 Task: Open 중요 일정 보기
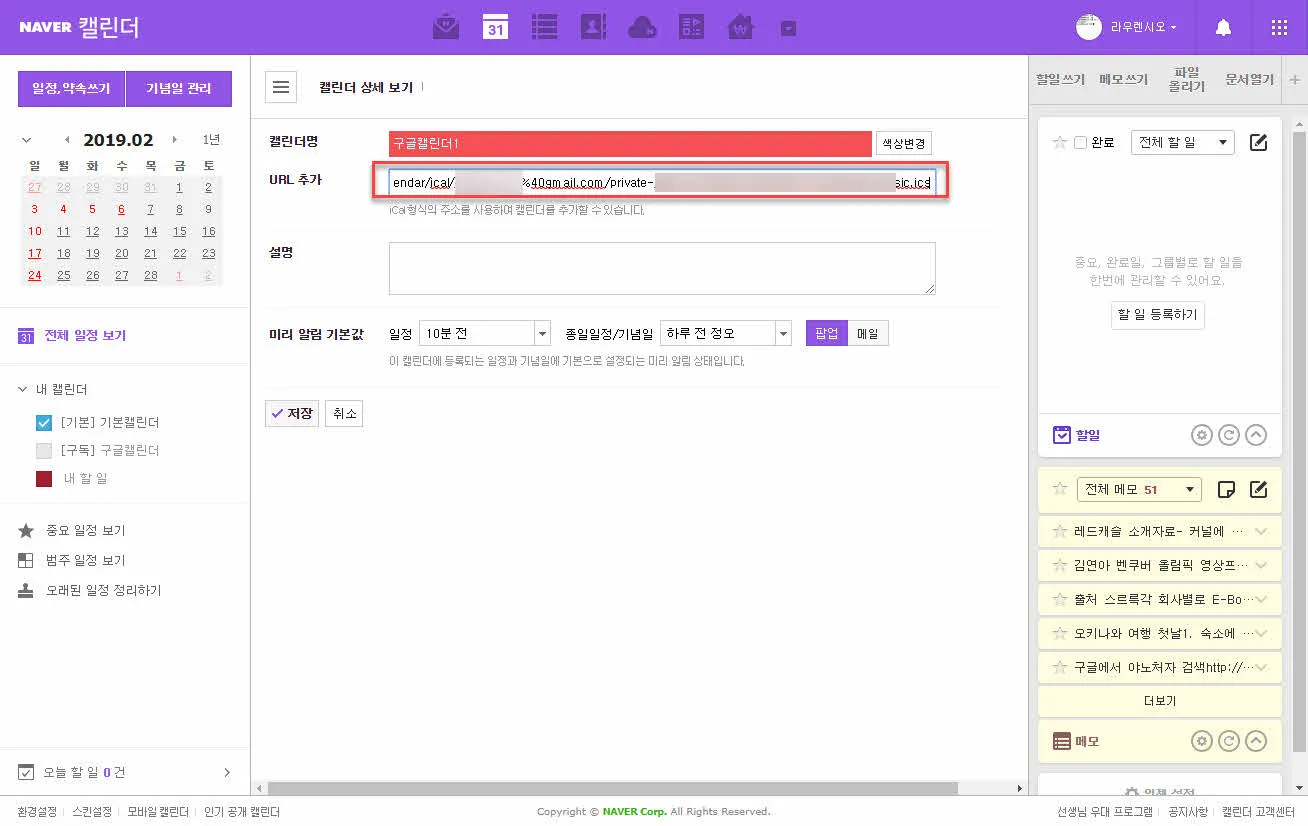pyautogui.click(x=85, y=530)
